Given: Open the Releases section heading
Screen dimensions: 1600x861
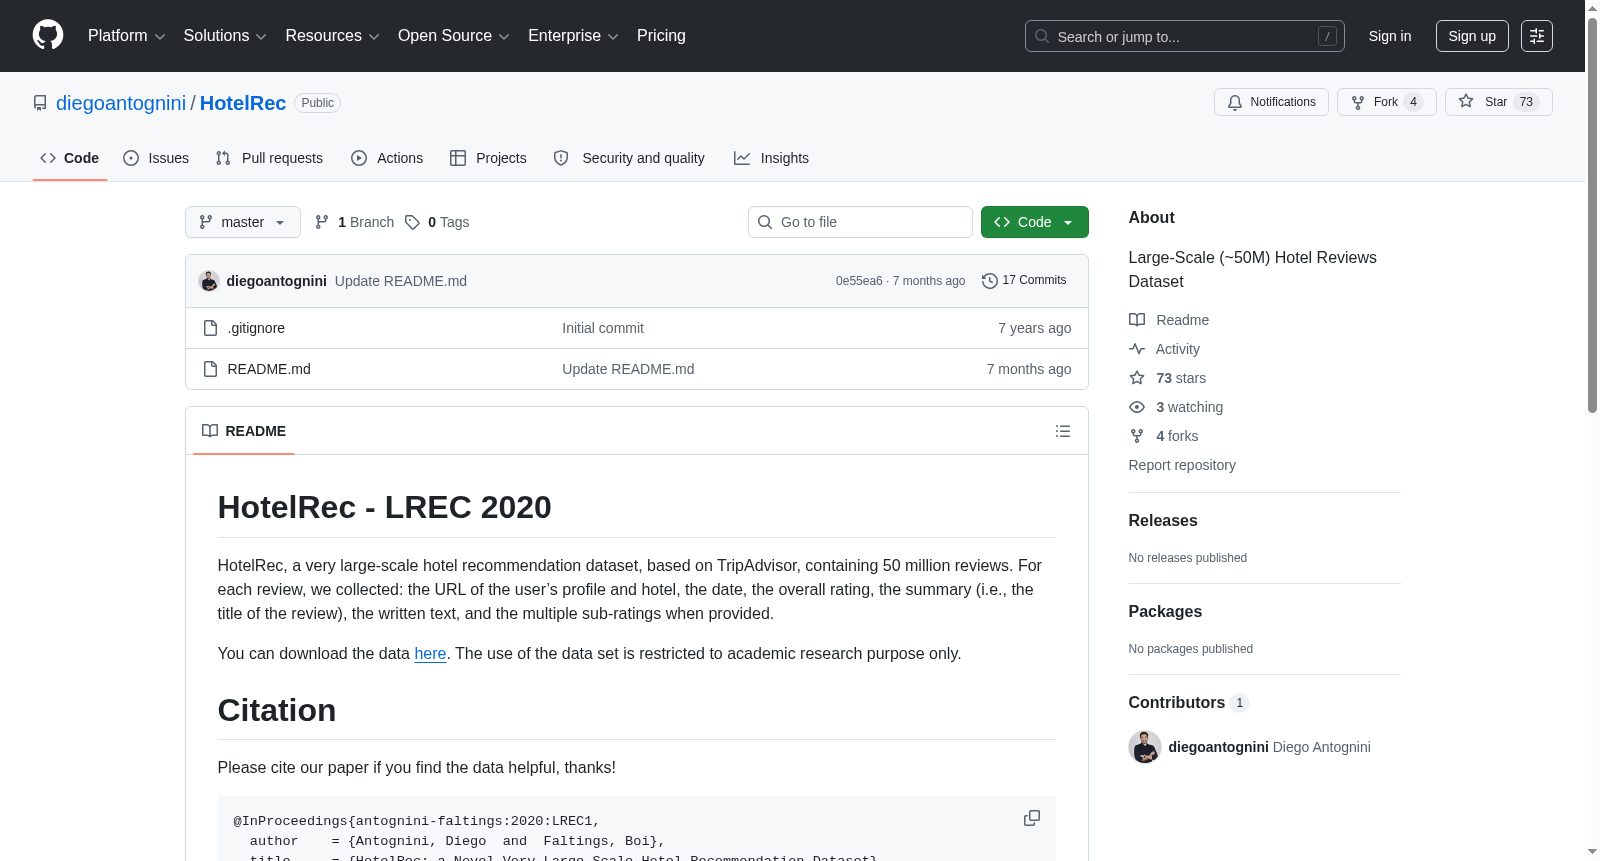Looking at the screenshot, I should [x=1163, y=520].
